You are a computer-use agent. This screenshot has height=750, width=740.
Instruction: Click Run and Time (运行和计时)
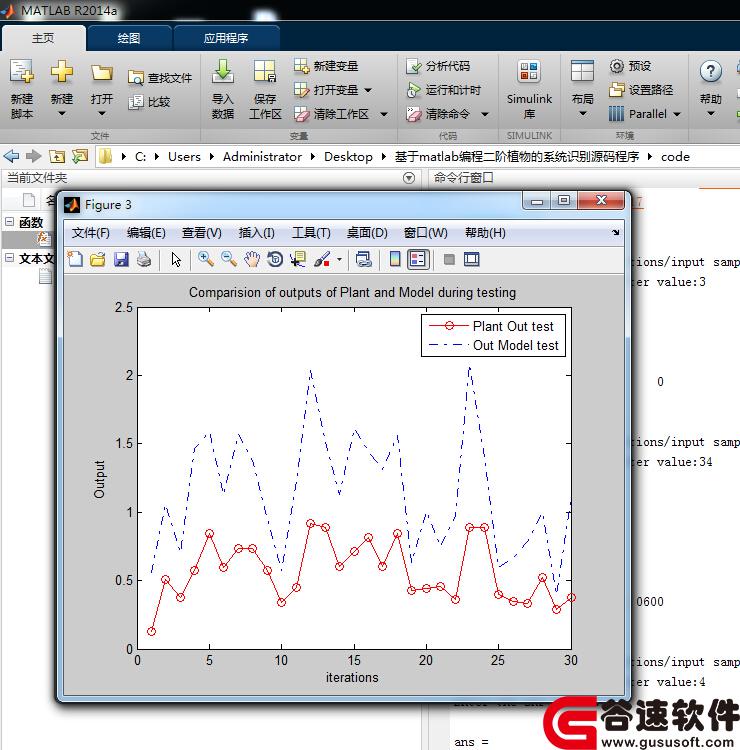(x=443, y=90)
